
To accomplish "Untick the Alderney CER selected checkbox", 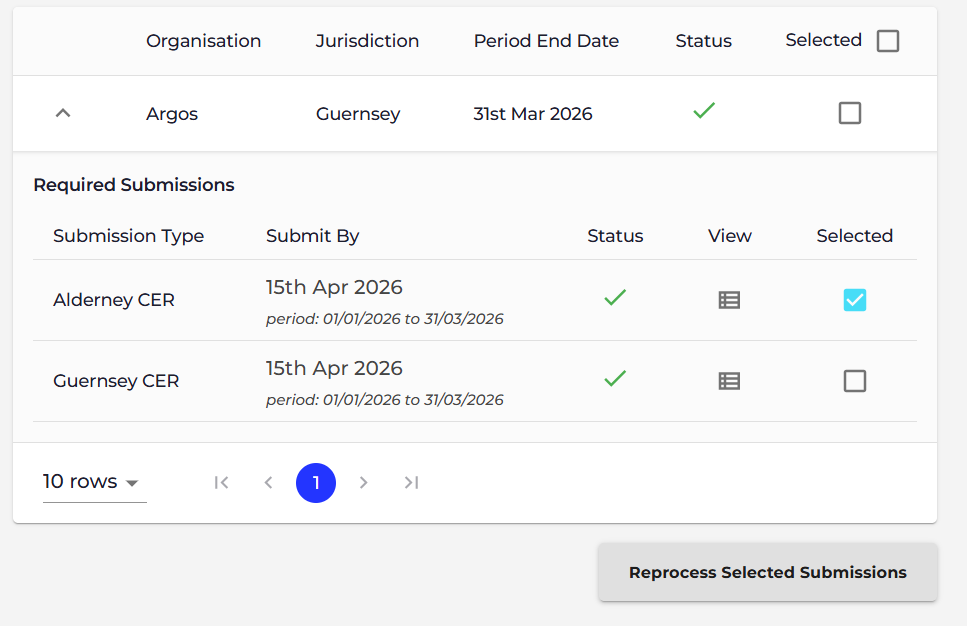I will tap(855, 300).
